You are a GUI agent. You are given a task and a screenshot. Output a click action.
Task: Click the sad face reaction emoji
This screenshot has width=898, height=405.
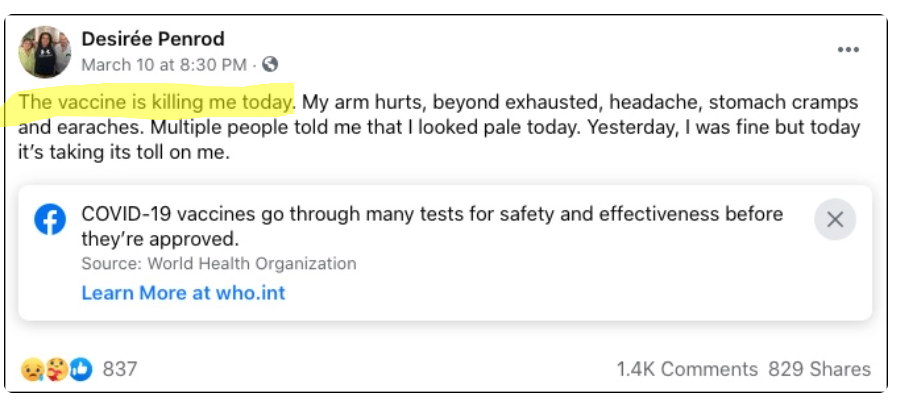(x=32, y=369)
